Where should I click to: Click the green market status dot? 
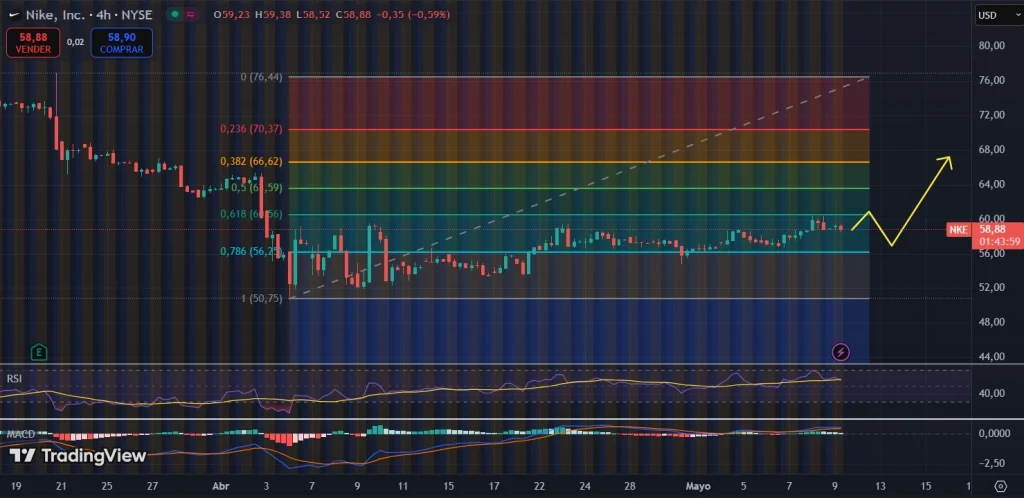pyautogui.click(x=175, y=14)
